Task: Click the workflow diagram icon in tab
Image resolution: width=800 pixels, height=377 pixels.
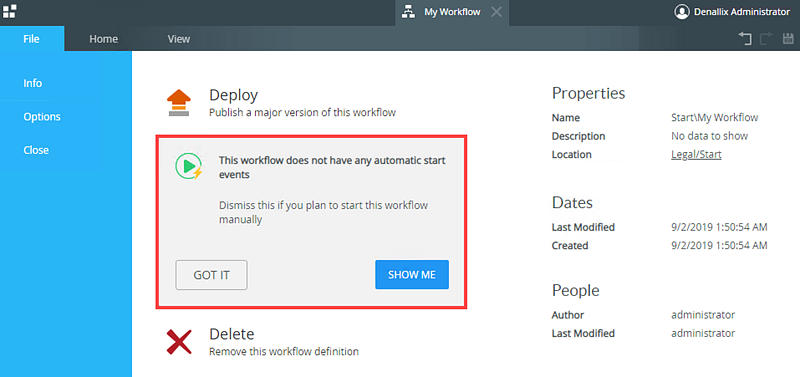Action: pos(408,12)
